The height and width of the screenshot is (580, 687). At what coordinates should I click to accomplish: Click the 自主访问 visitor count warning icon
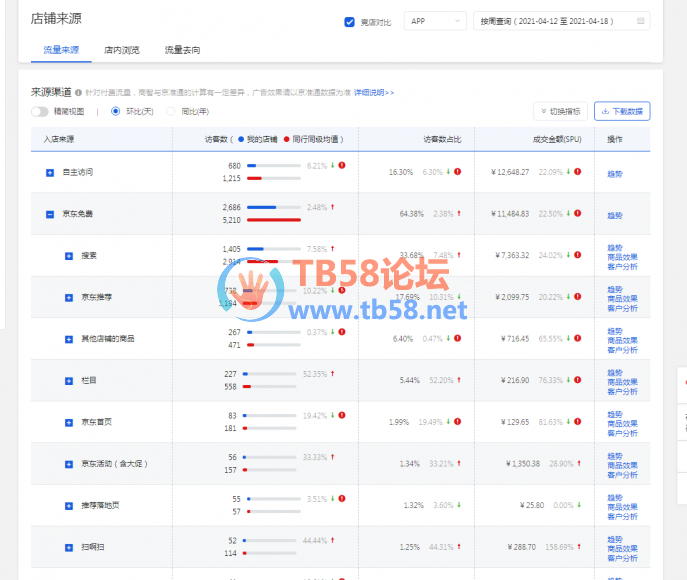pyautogui.click(x=342, y=165)
